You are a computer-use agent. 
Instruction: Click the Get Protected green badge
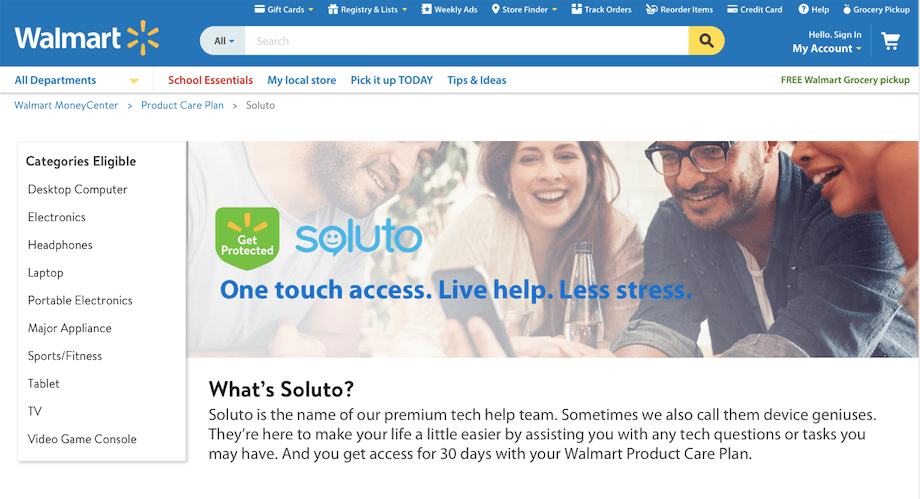[x=247, y=238]
